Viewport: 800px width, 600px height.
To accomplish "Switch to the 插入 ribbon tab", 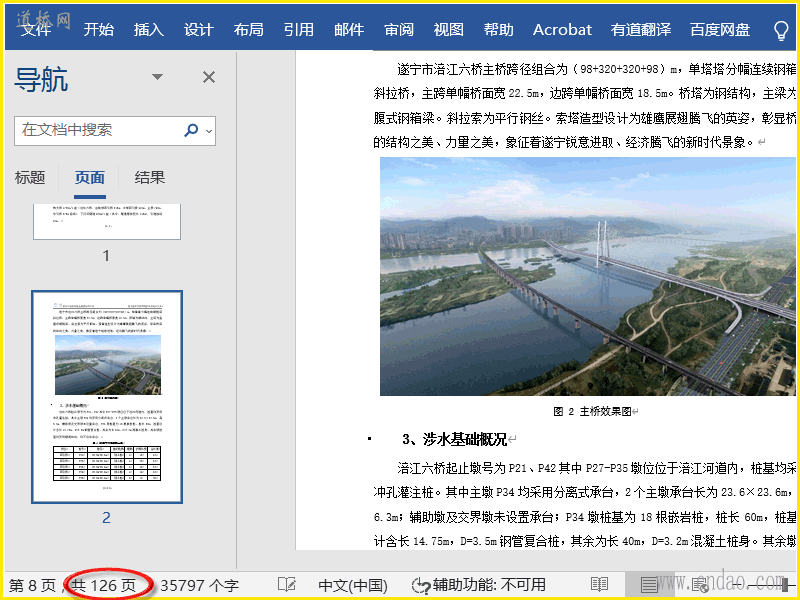I will (148, 29).
